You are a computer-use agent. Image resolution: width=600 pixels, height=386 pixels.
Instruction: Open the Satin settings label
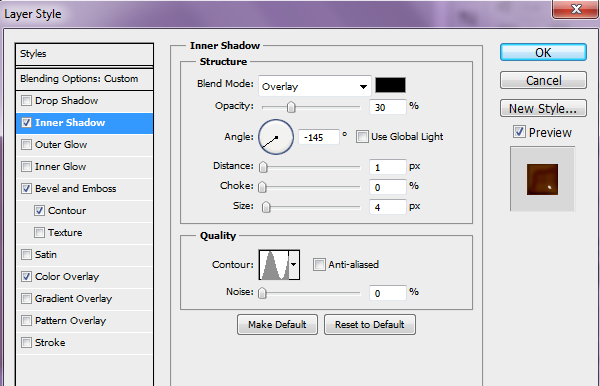(x=46, y=255)
